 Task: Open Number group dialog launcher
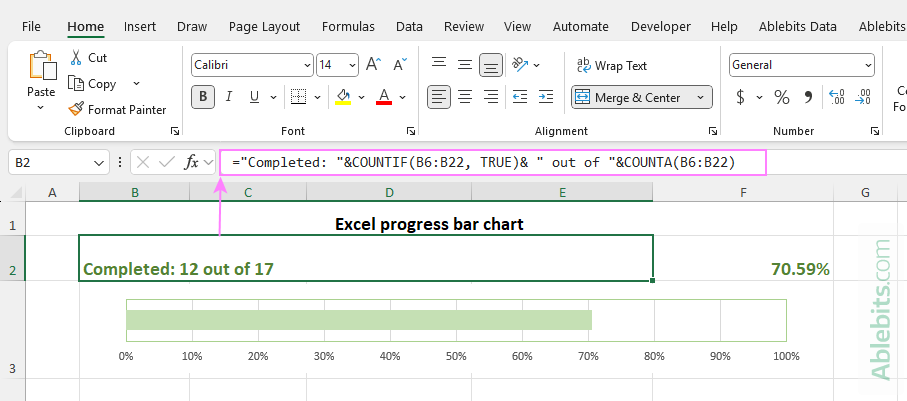click(x=875, y=131)
